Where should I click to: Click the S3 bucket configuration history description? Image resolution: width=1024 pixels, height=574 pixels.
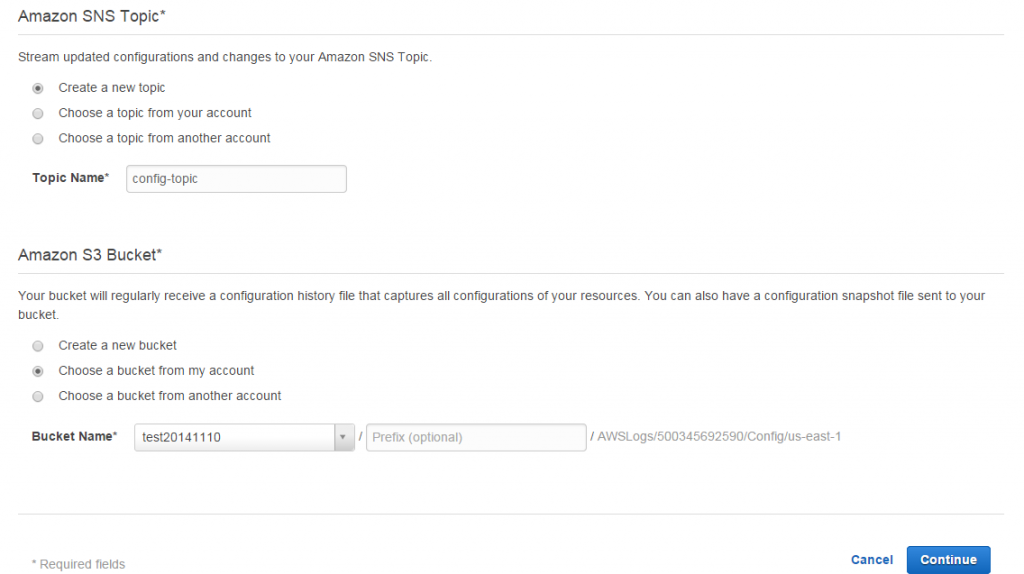click(502, 305)
